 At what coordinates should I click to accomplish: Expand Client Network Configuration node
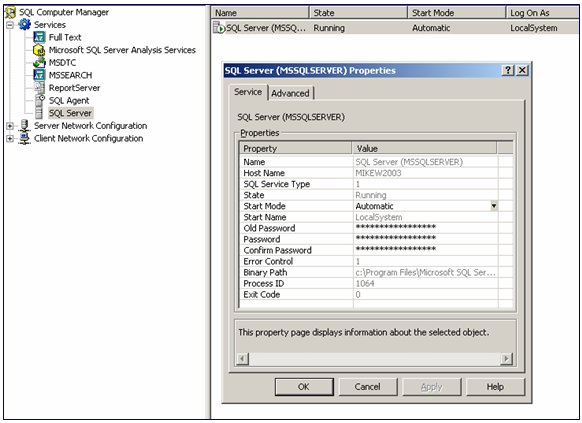coord(10,139)
